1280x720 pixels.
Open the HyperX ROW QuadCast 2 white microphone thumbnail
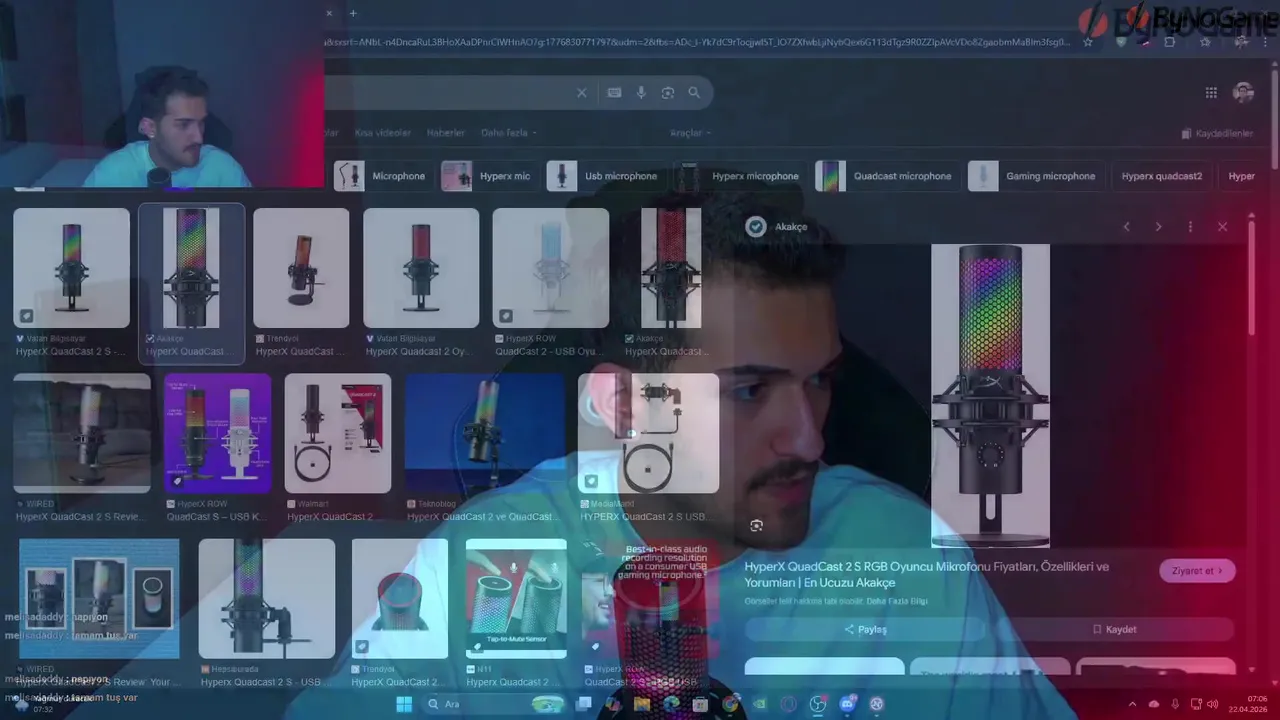click(551, 267)
